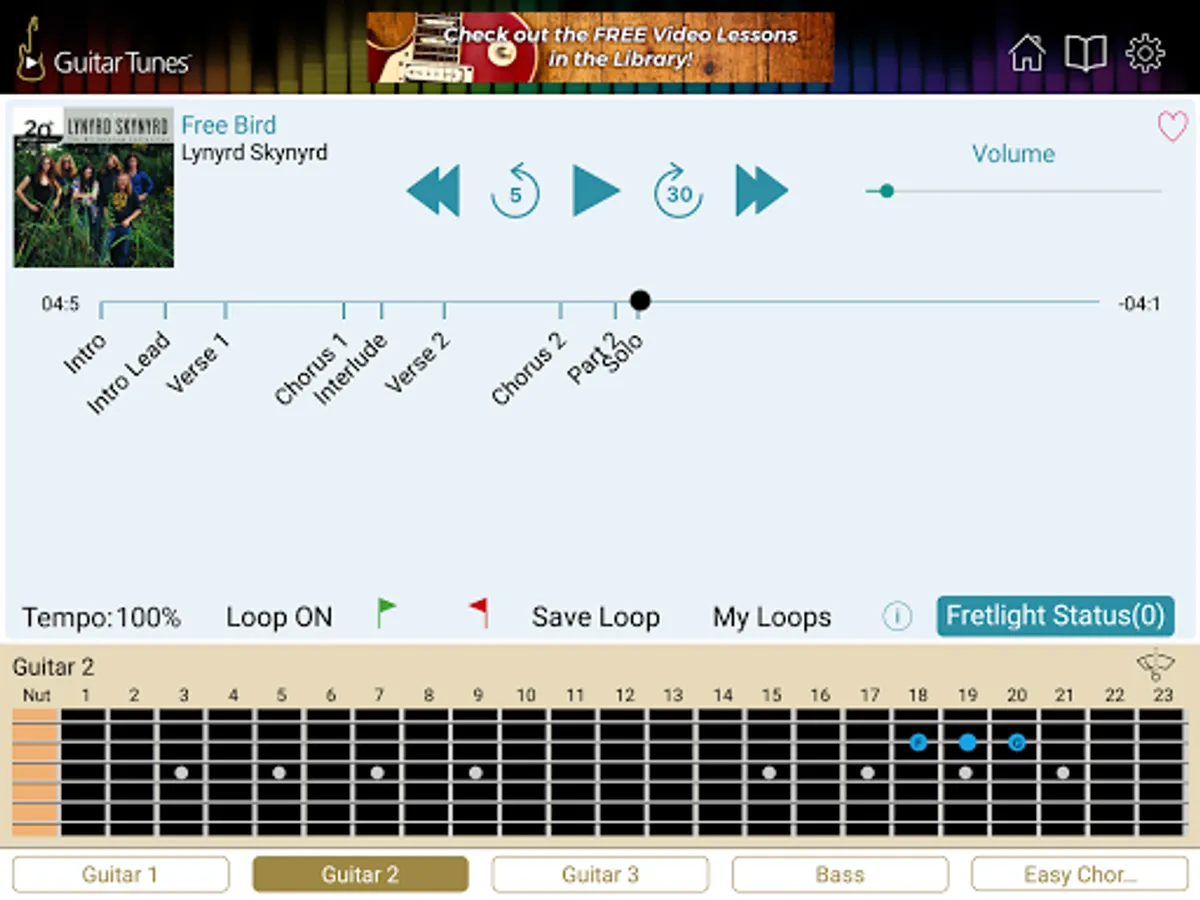Open the Library book icon

tap(1086, 53)
